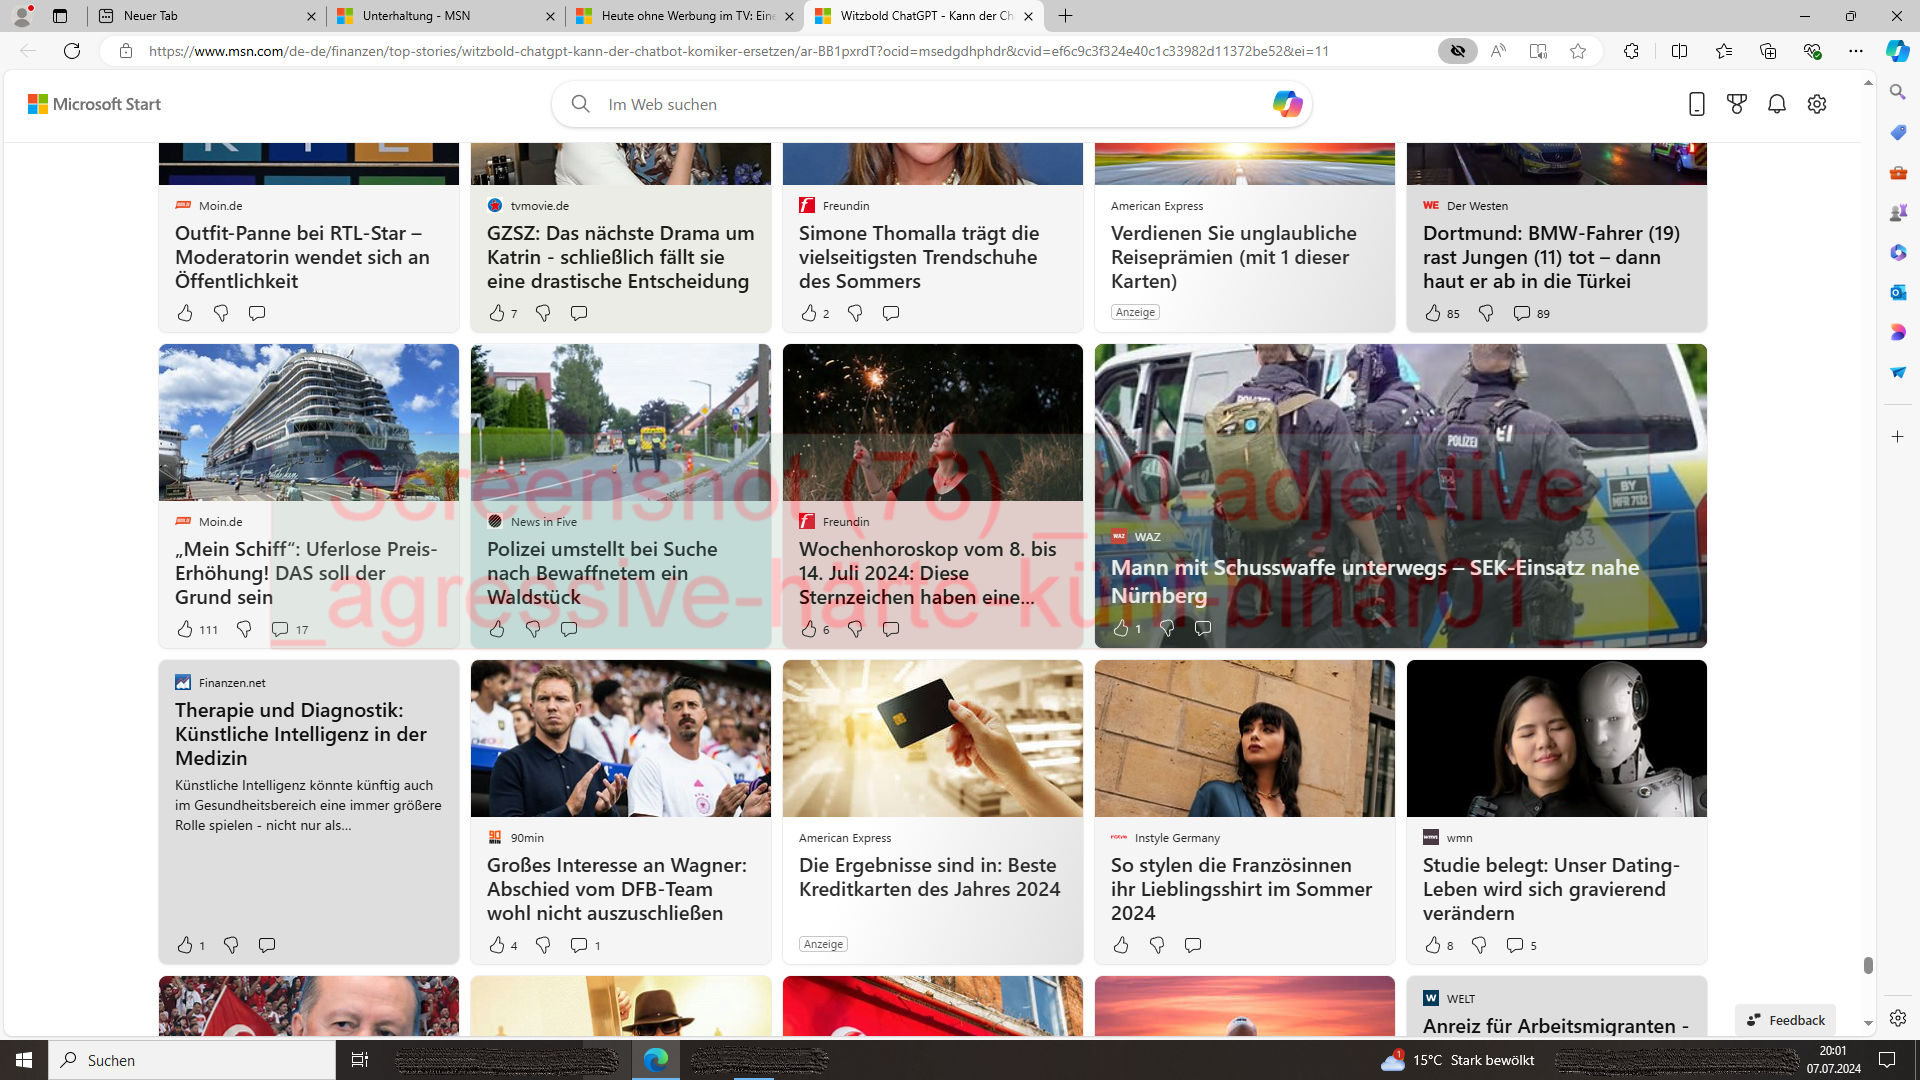Open the tab actions menu button

60,16
